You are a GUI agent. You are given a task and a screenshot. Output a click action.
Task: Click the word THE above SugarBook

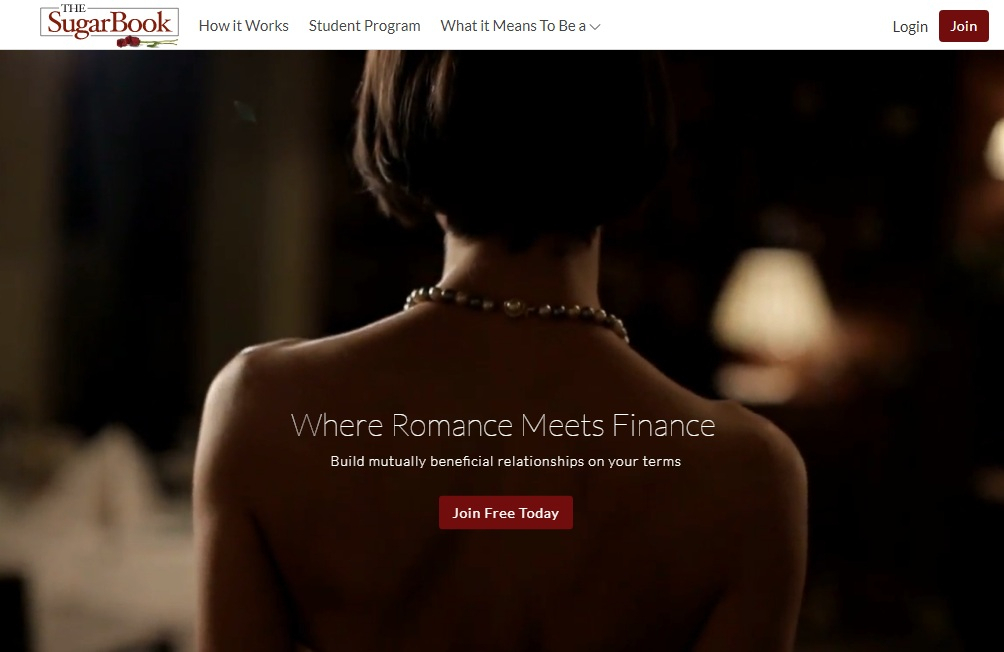pyautogui.click(x=74, y=8)
